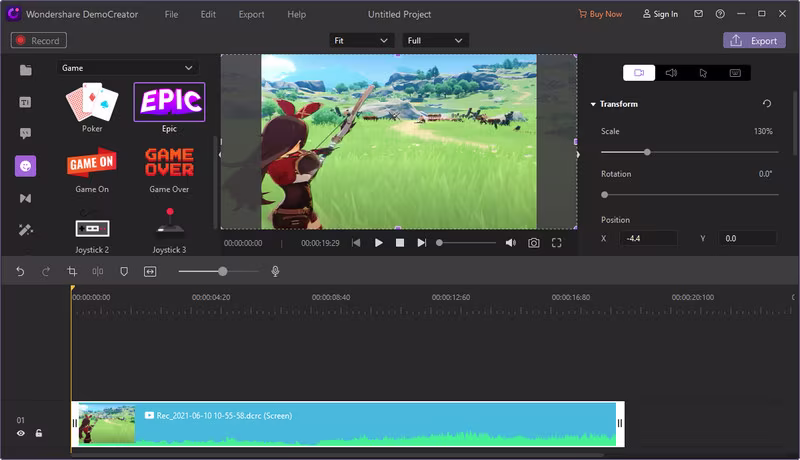
Task: Click the Buy Now link
Action: coord(600,14)
